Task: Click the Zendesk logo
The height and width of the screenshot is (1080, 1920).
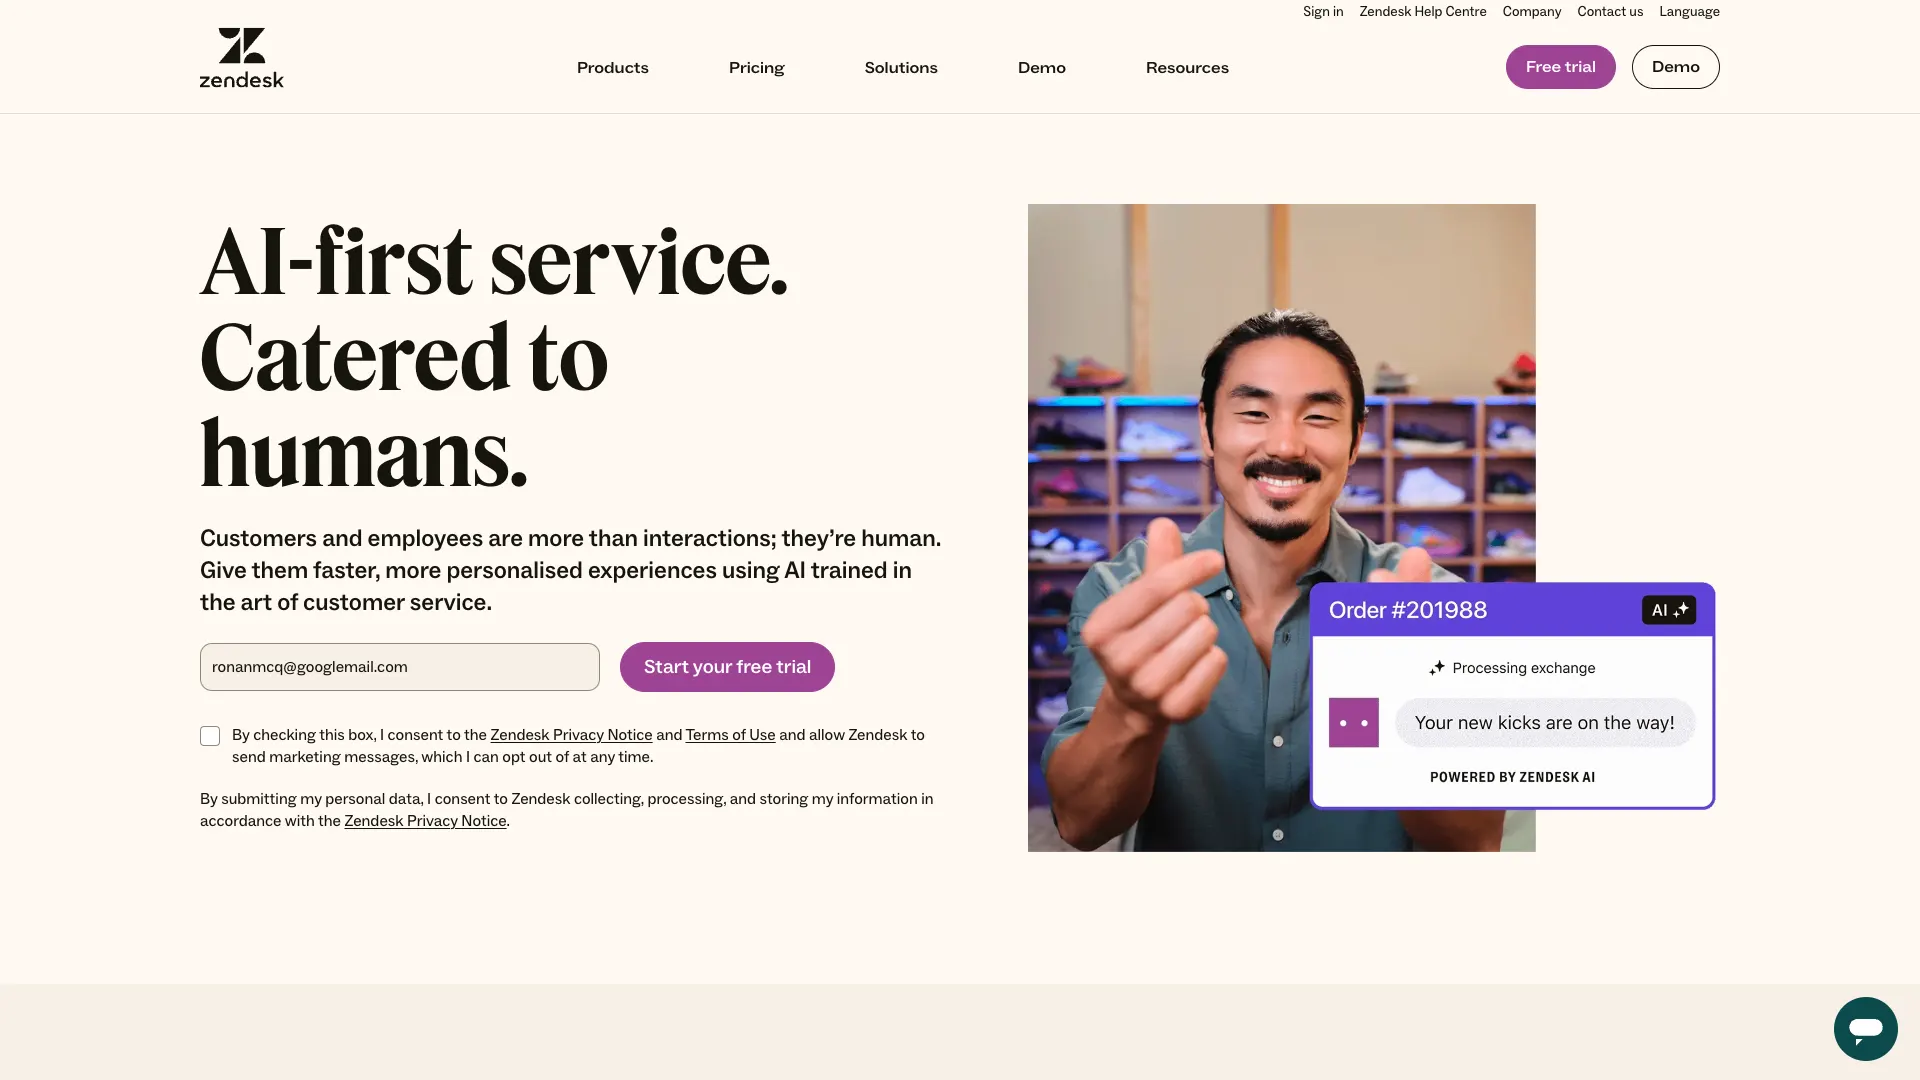Action: [x=241, y=58]
